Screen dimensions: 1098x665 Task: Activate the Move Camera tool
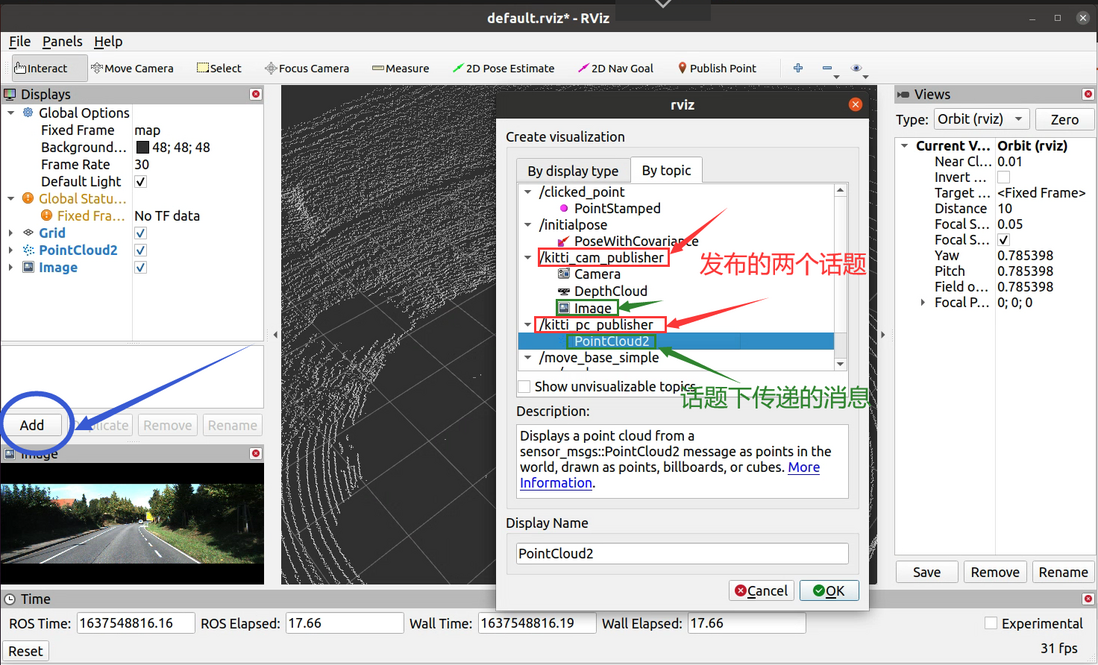click(x=132, y=68)
